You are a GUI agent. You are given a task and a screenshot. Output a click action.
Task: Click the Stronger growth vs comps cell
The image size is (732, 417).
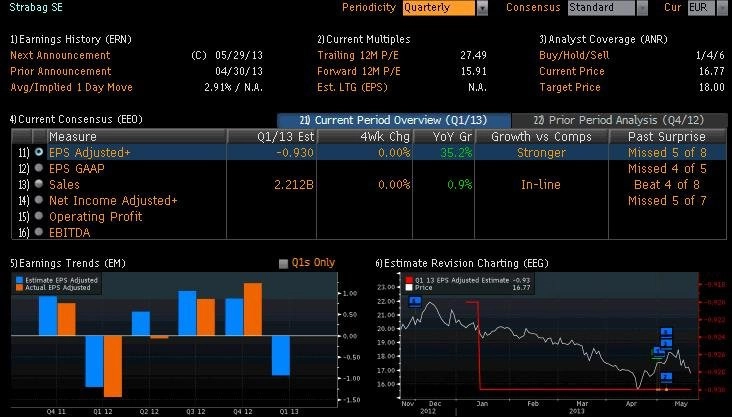tap(541, 153)
